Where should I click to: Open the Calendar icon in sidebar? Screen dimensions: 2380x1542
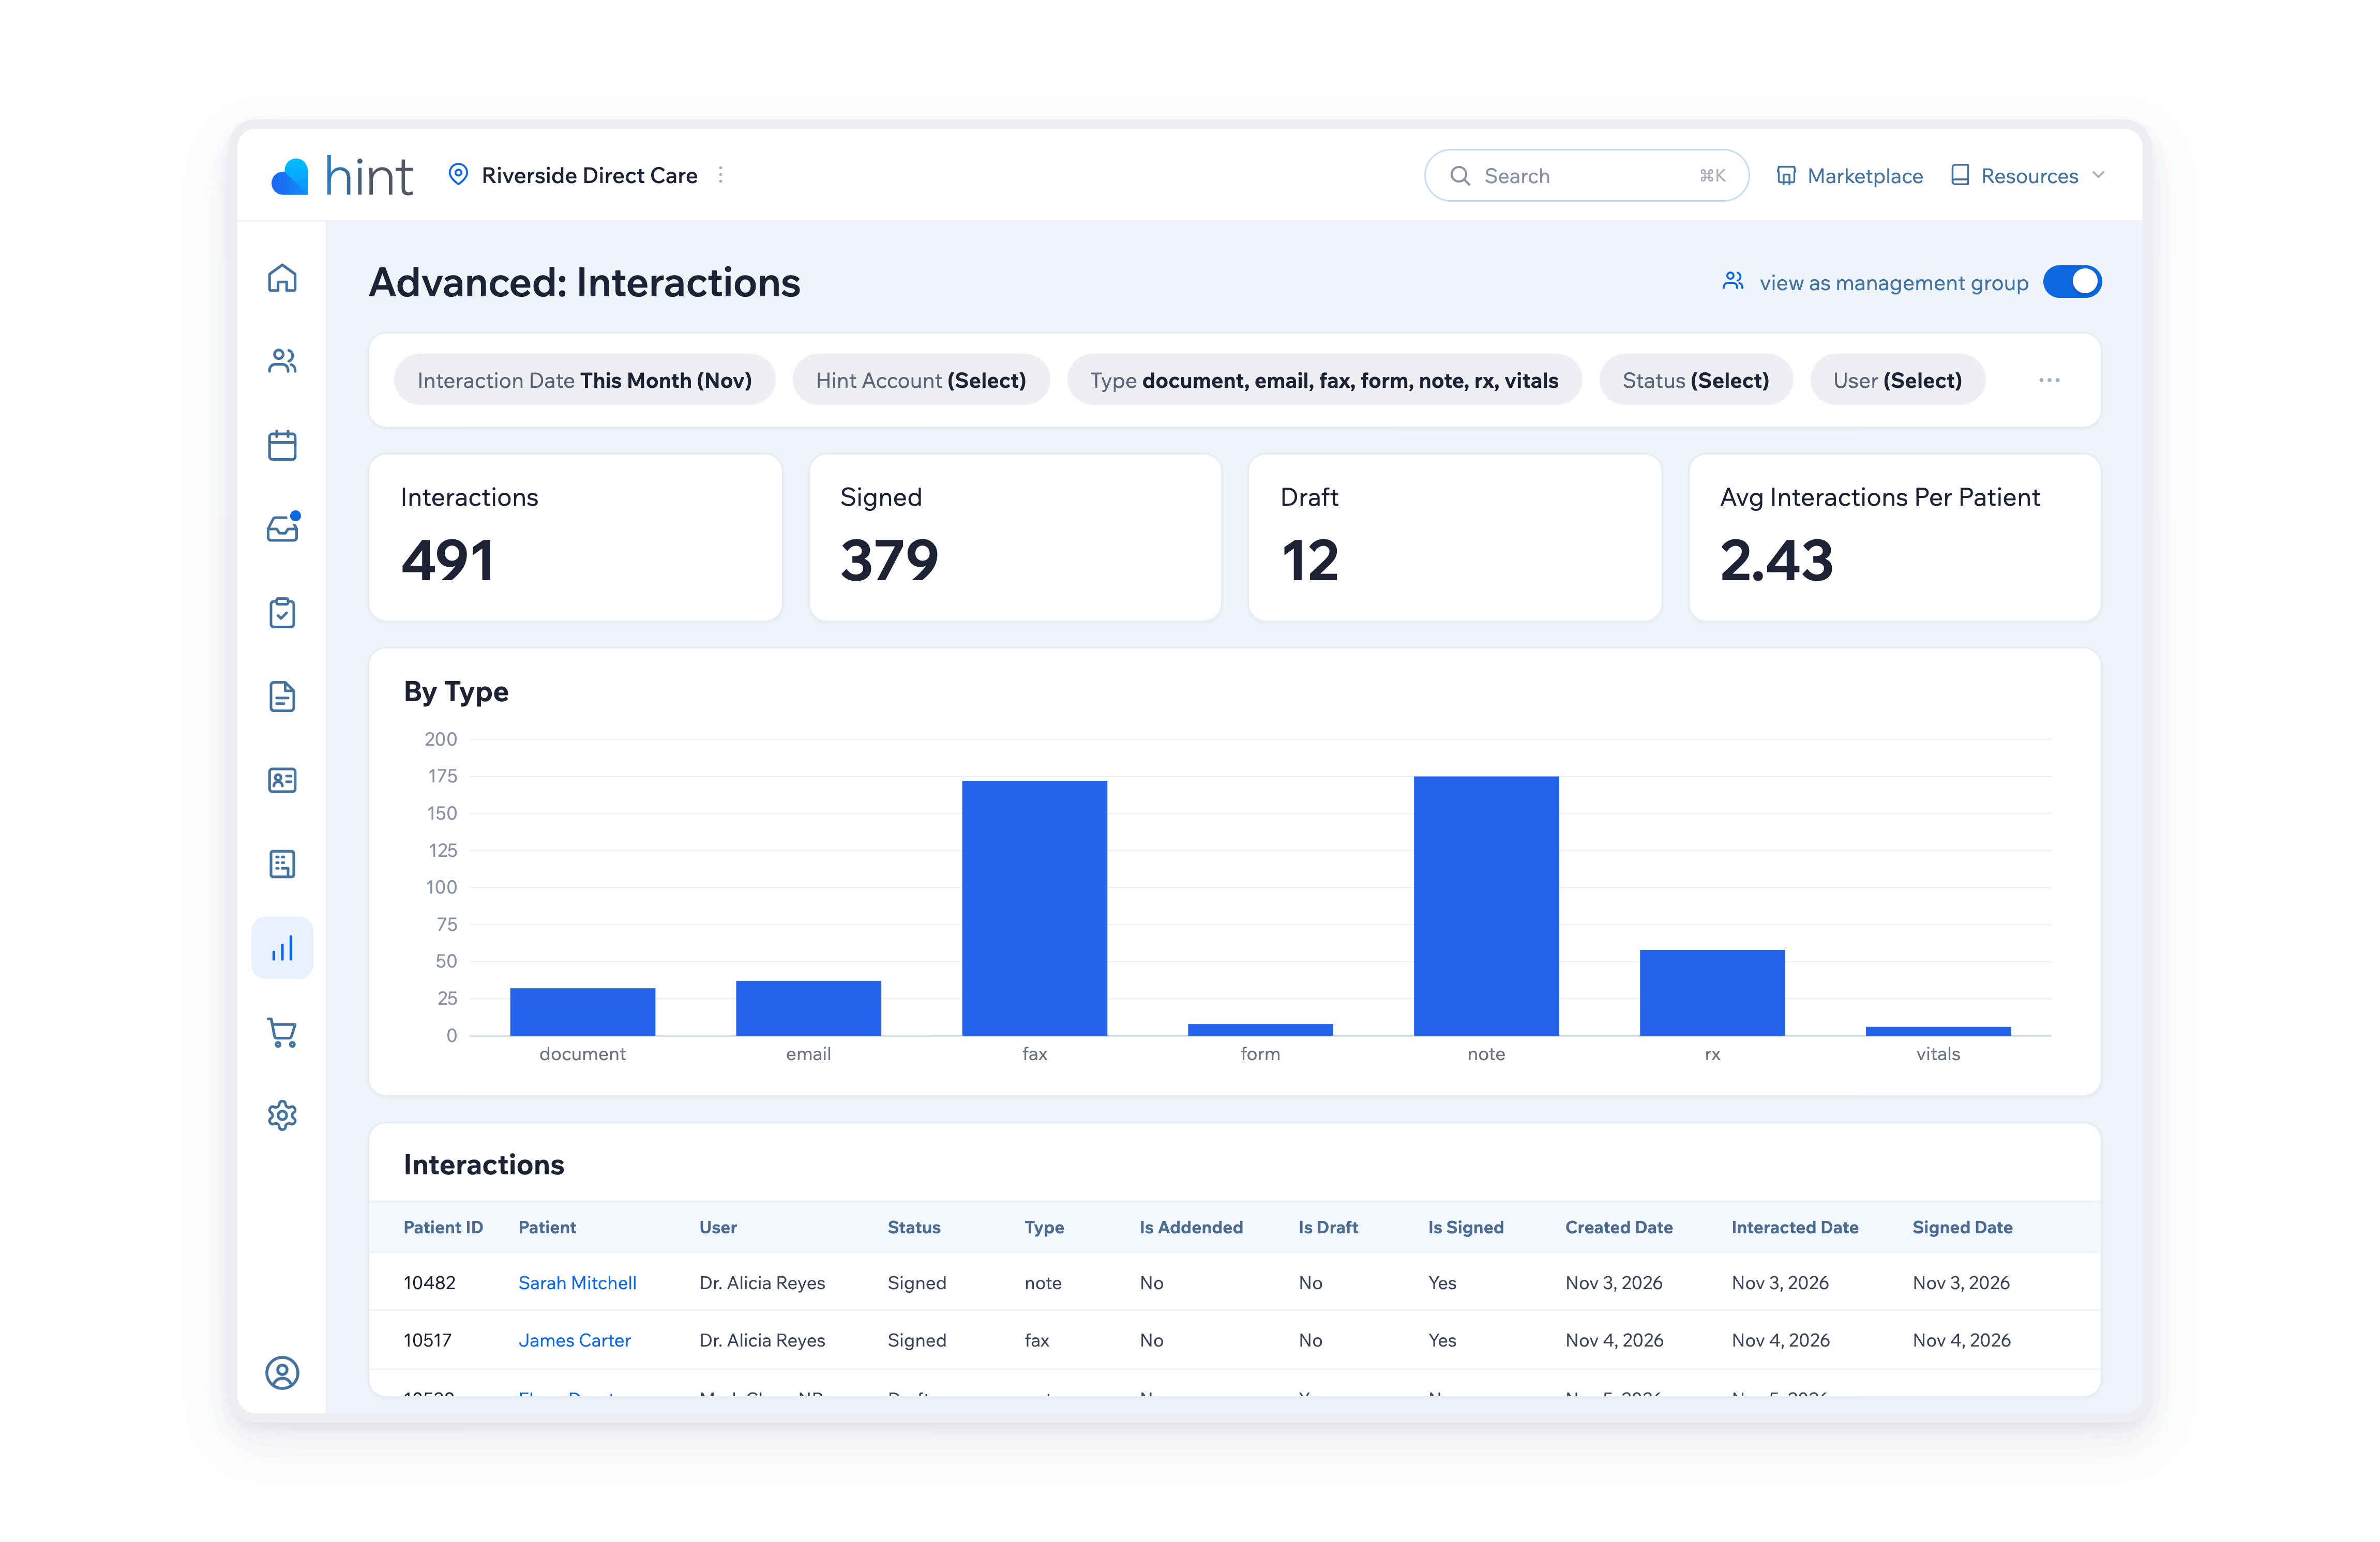(x=282, y=445)
